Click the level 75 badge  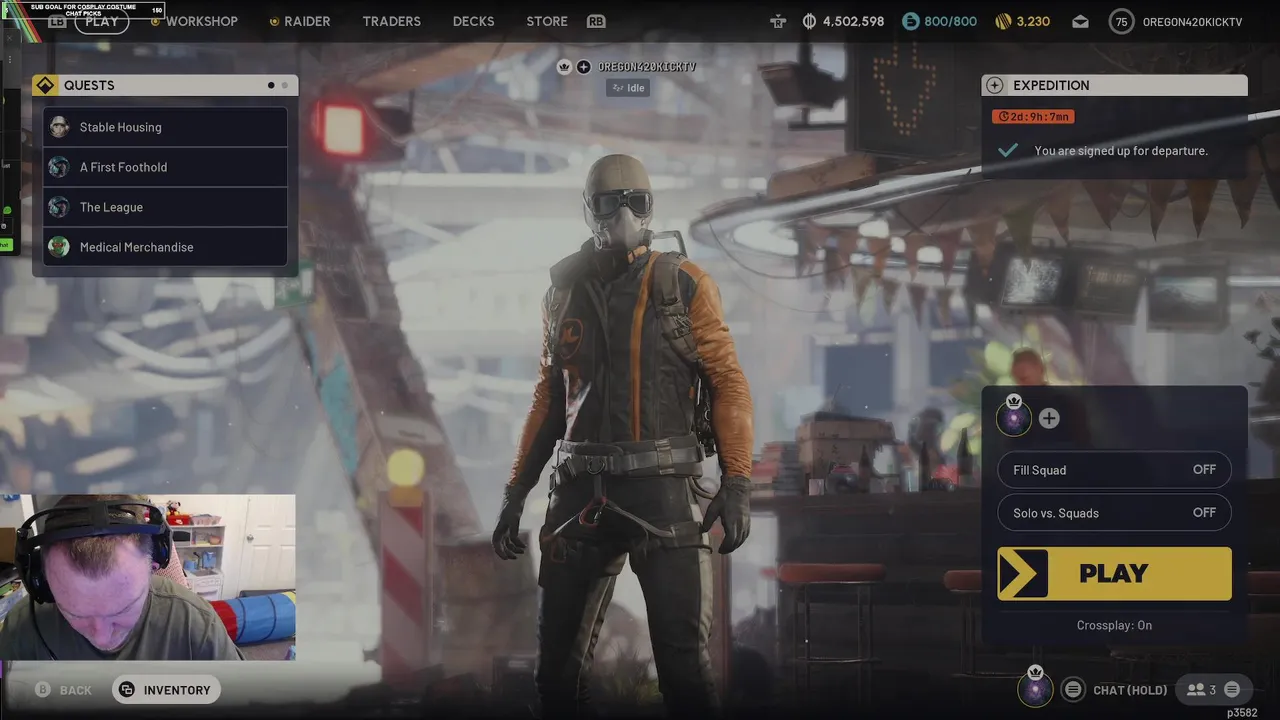pos(1121,21)
